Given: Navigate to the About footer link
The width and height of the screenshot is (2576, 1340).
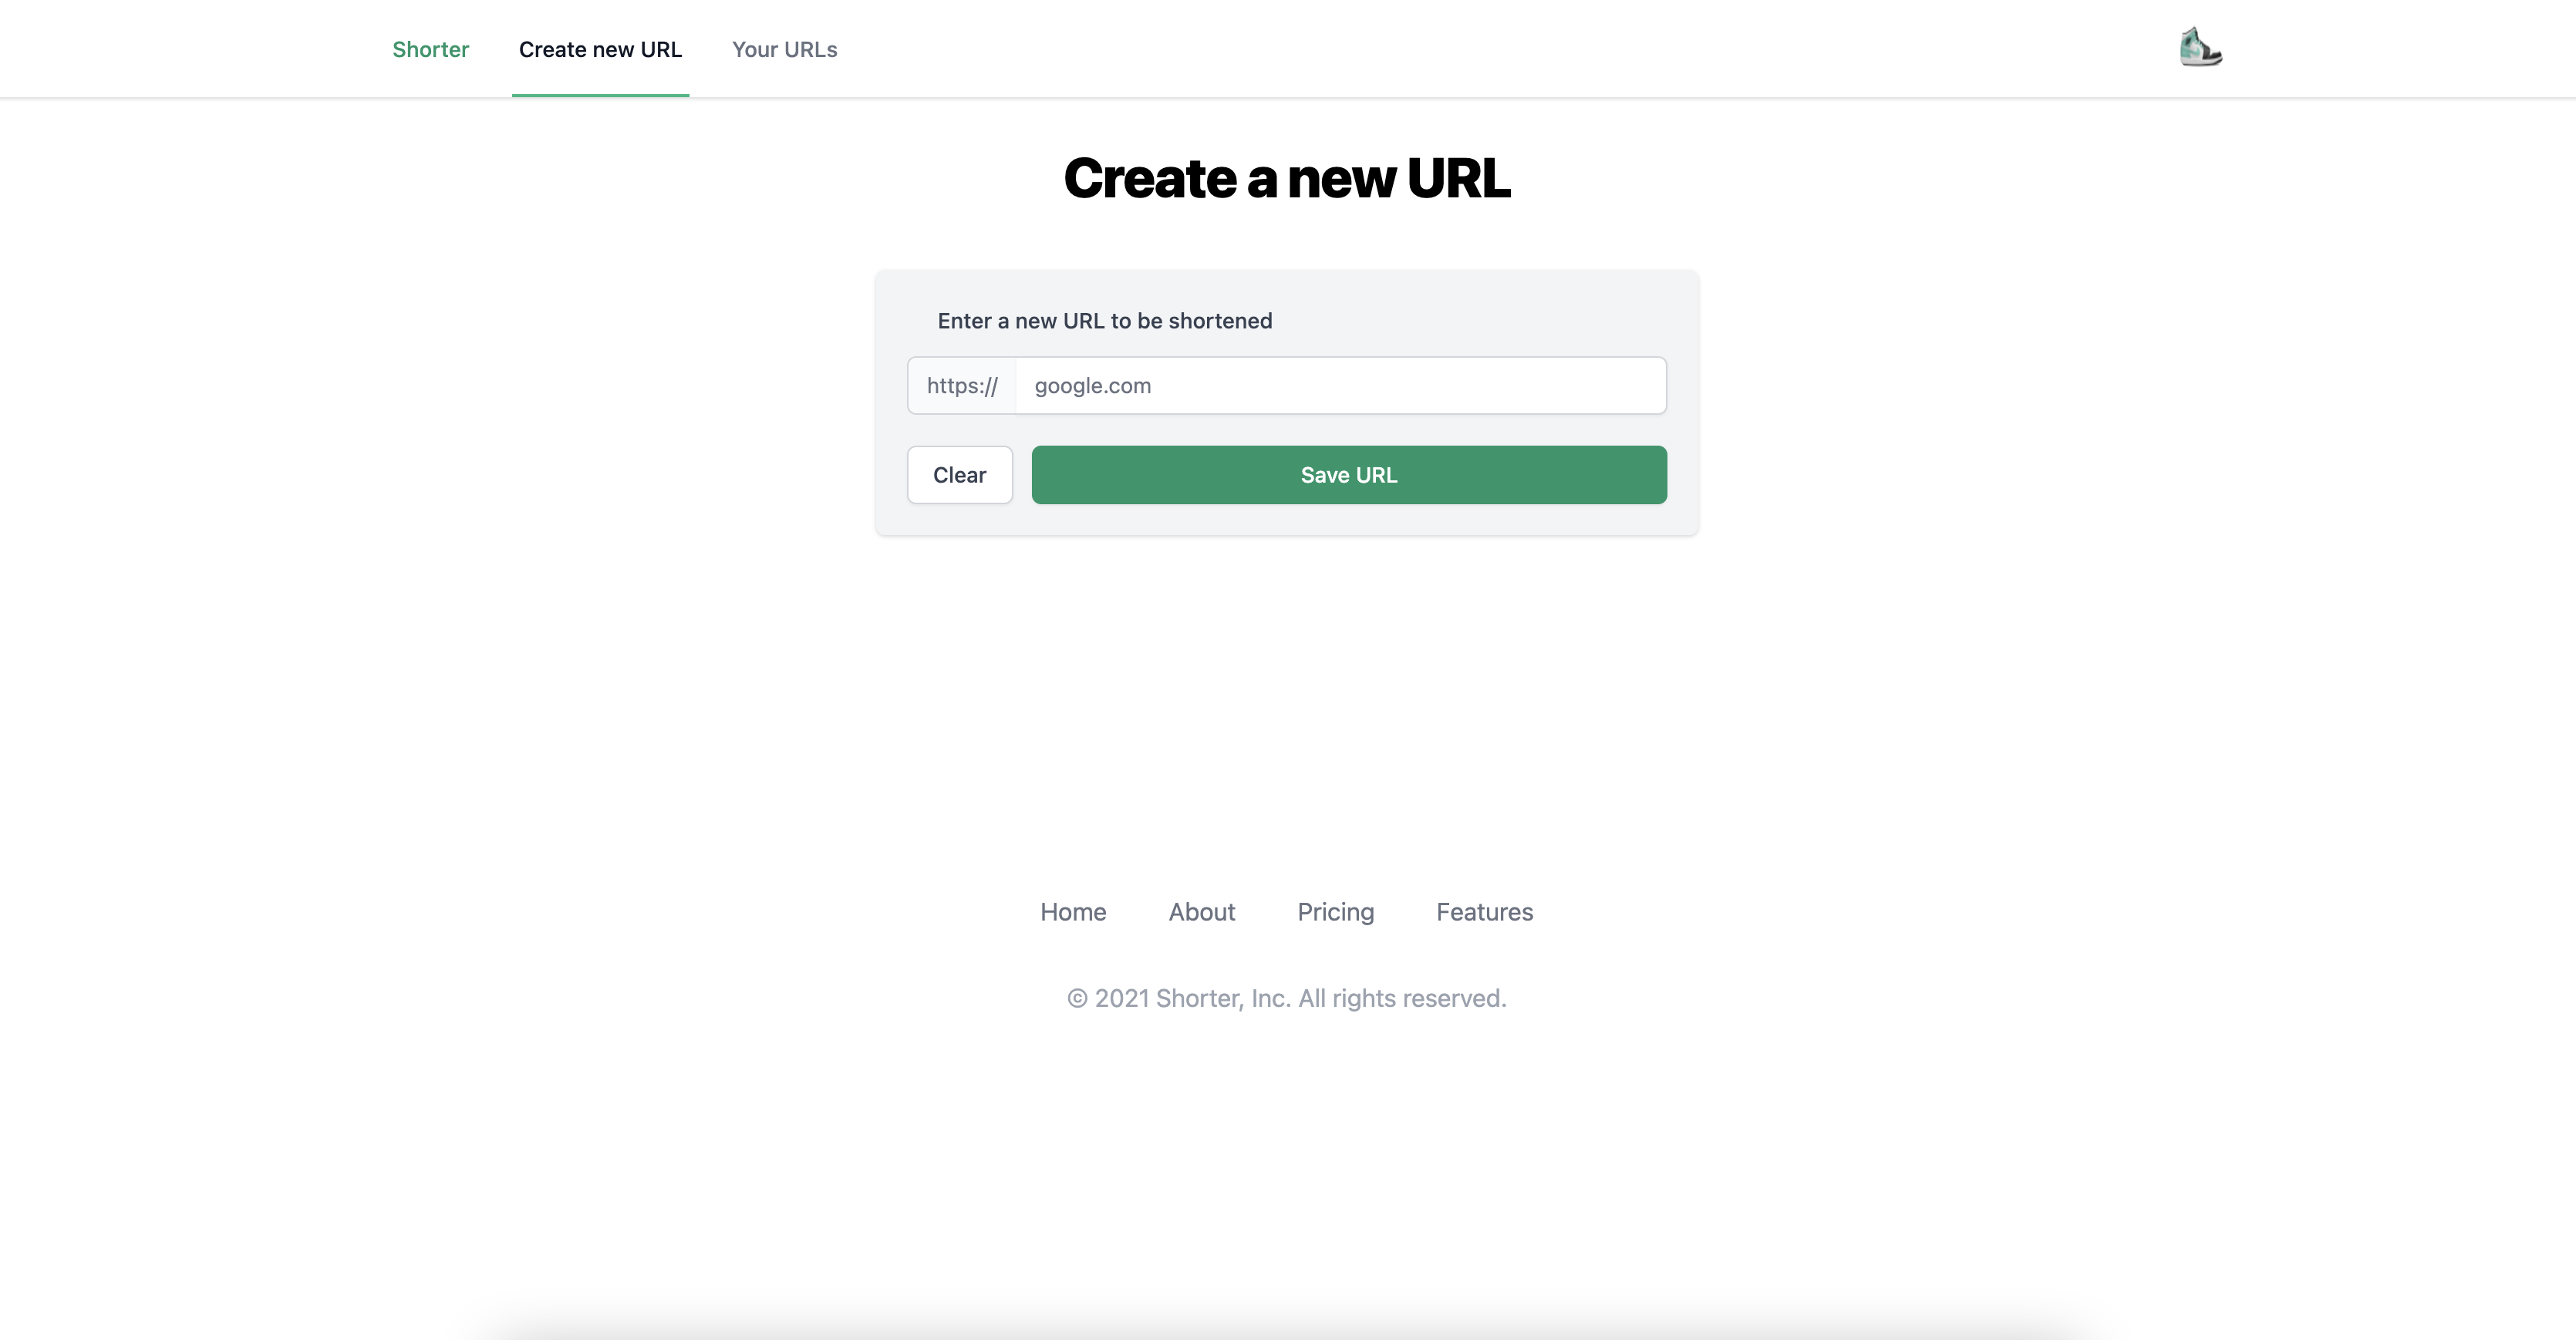Looking at the screenshot, I should coord(1201,911).
